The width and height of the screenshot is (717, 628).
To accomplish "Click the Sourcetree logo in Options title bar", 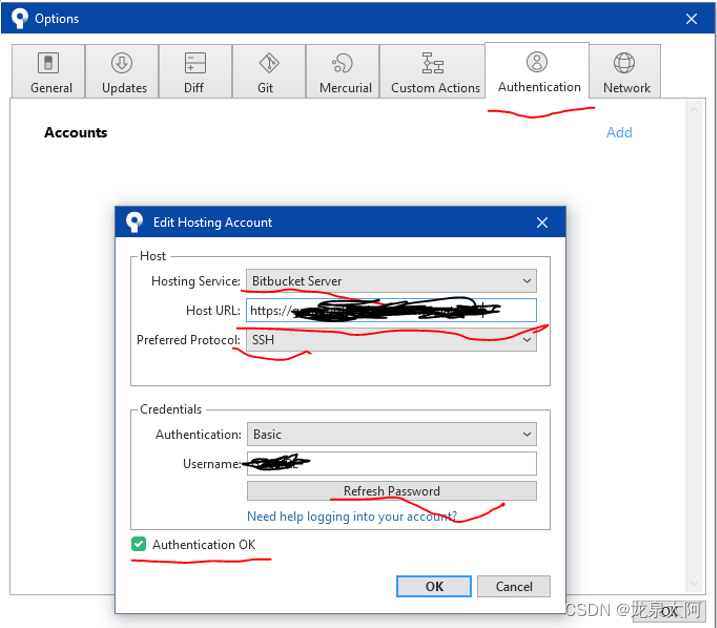I will (x=20, y=19).
